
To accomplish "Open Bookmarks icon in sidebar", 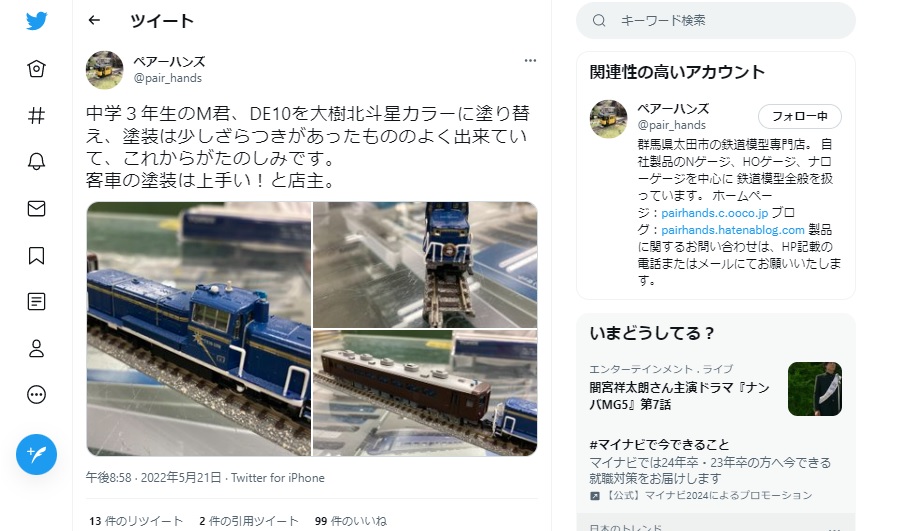I will click(36, 255).
